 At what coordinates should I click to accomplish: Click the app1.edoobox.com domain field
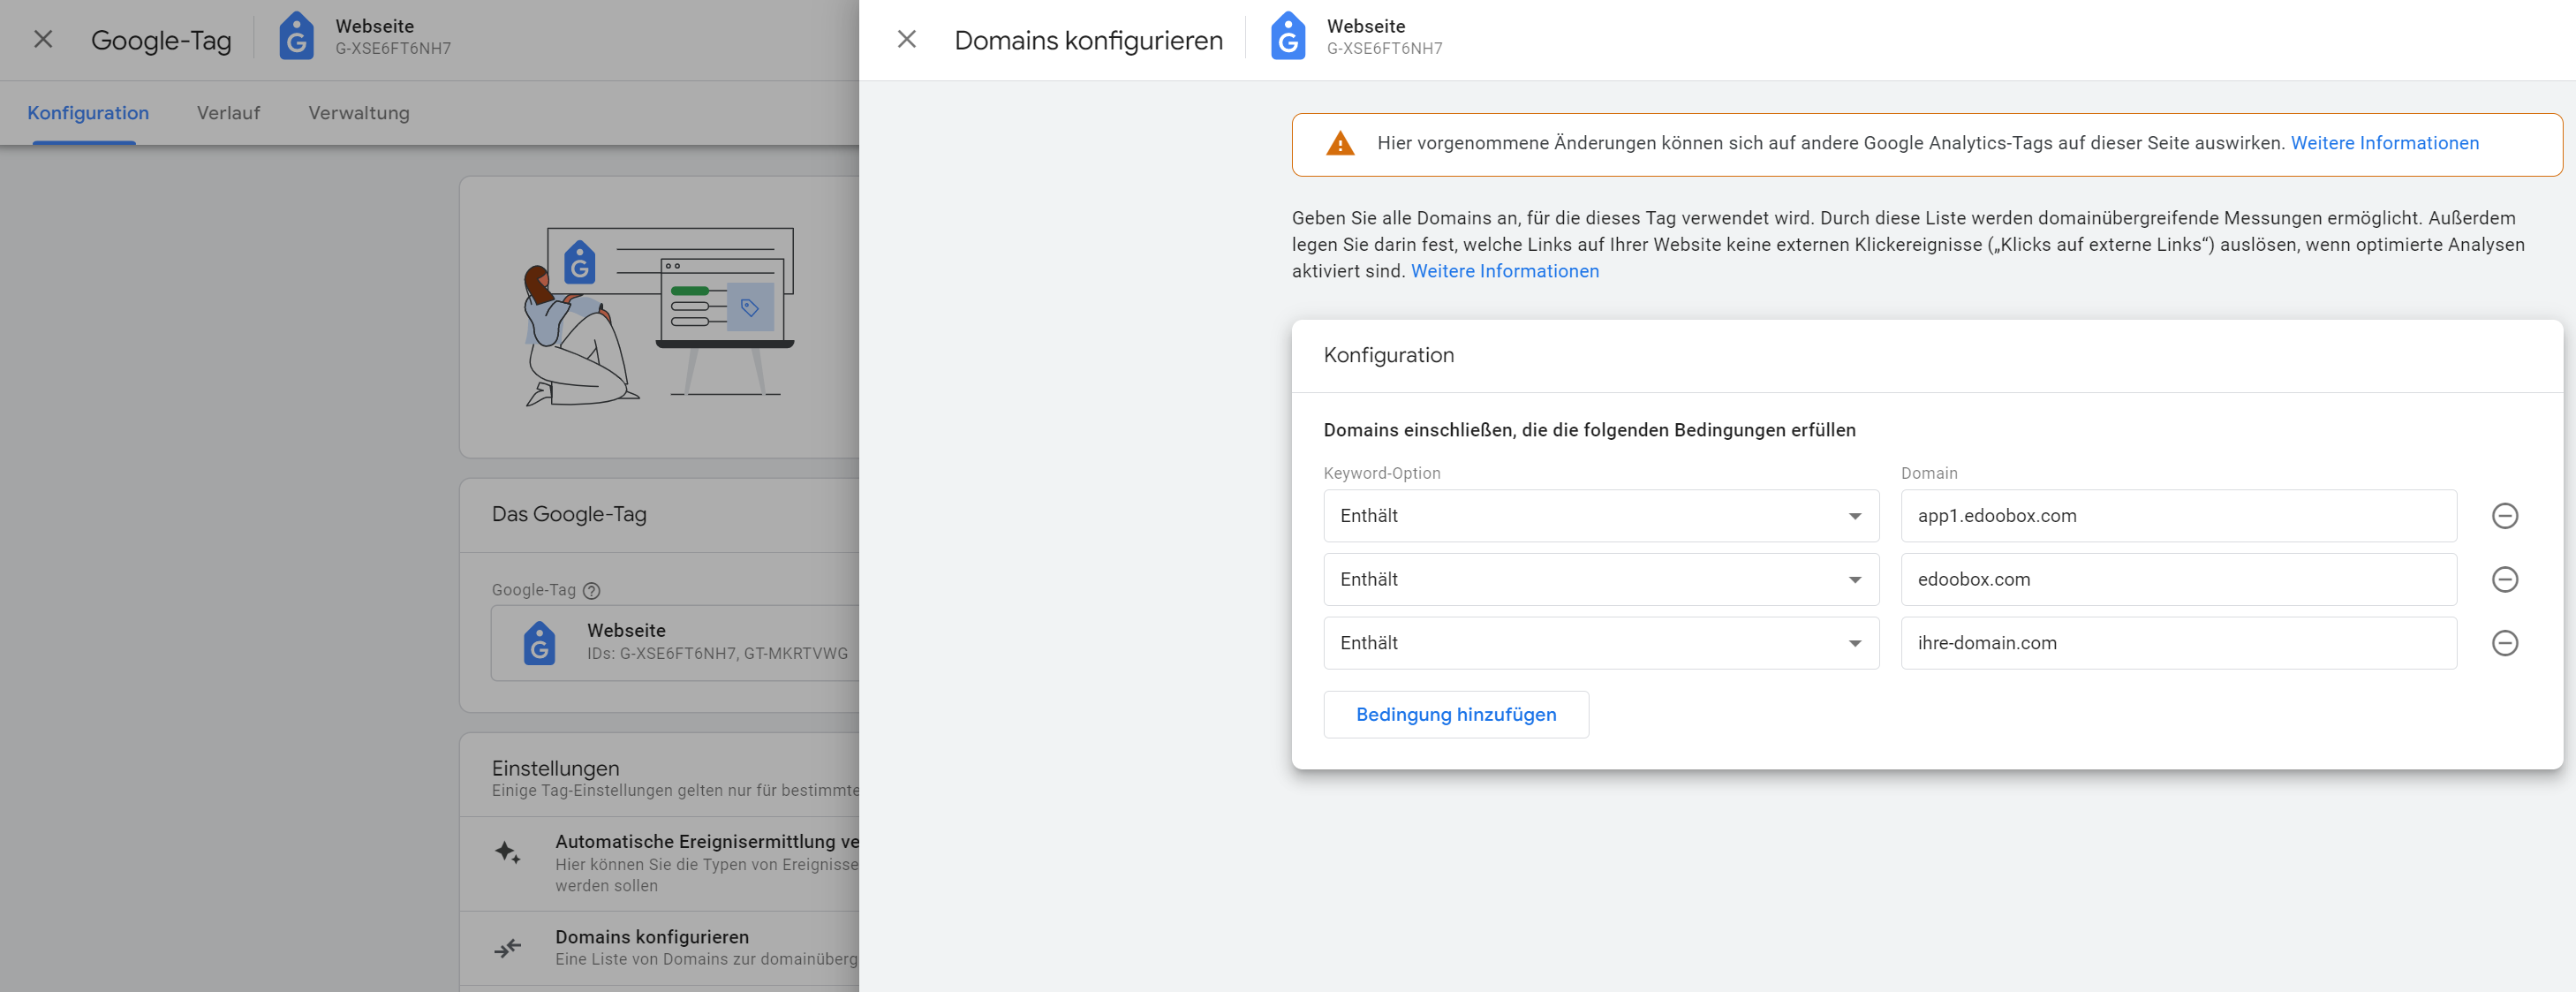tap(2177, 516)
